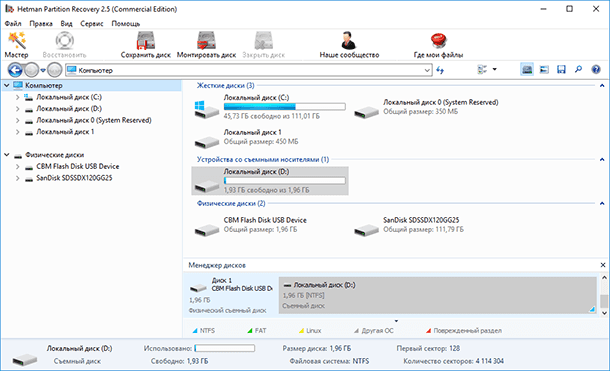
Task: Click the D: drive usage bar
Action: click(284, 180)
